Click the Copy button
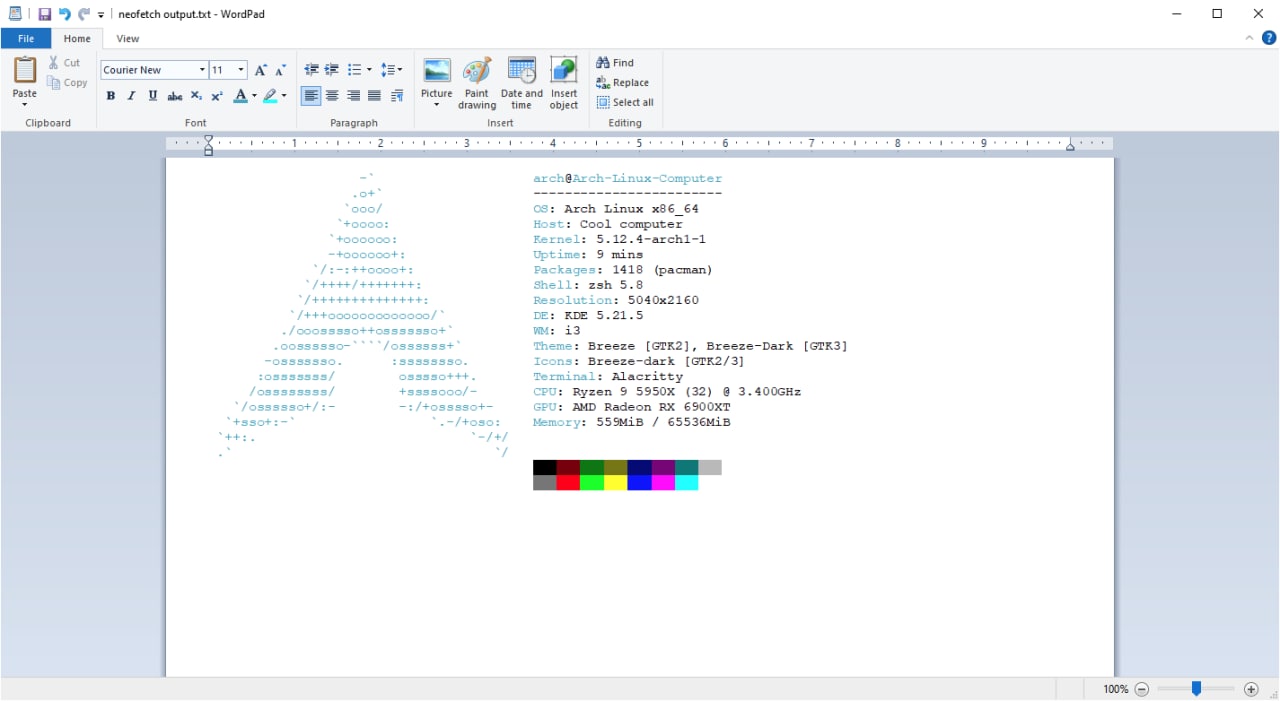This screenshot has width=1280, height=701. coord(67,83)
